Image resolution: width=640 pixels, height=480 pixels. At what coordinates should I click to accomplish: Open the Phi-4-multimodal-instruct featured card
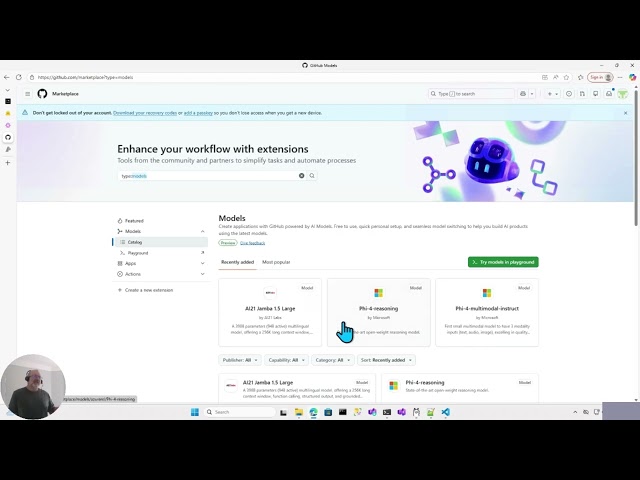tap(487, 312)
